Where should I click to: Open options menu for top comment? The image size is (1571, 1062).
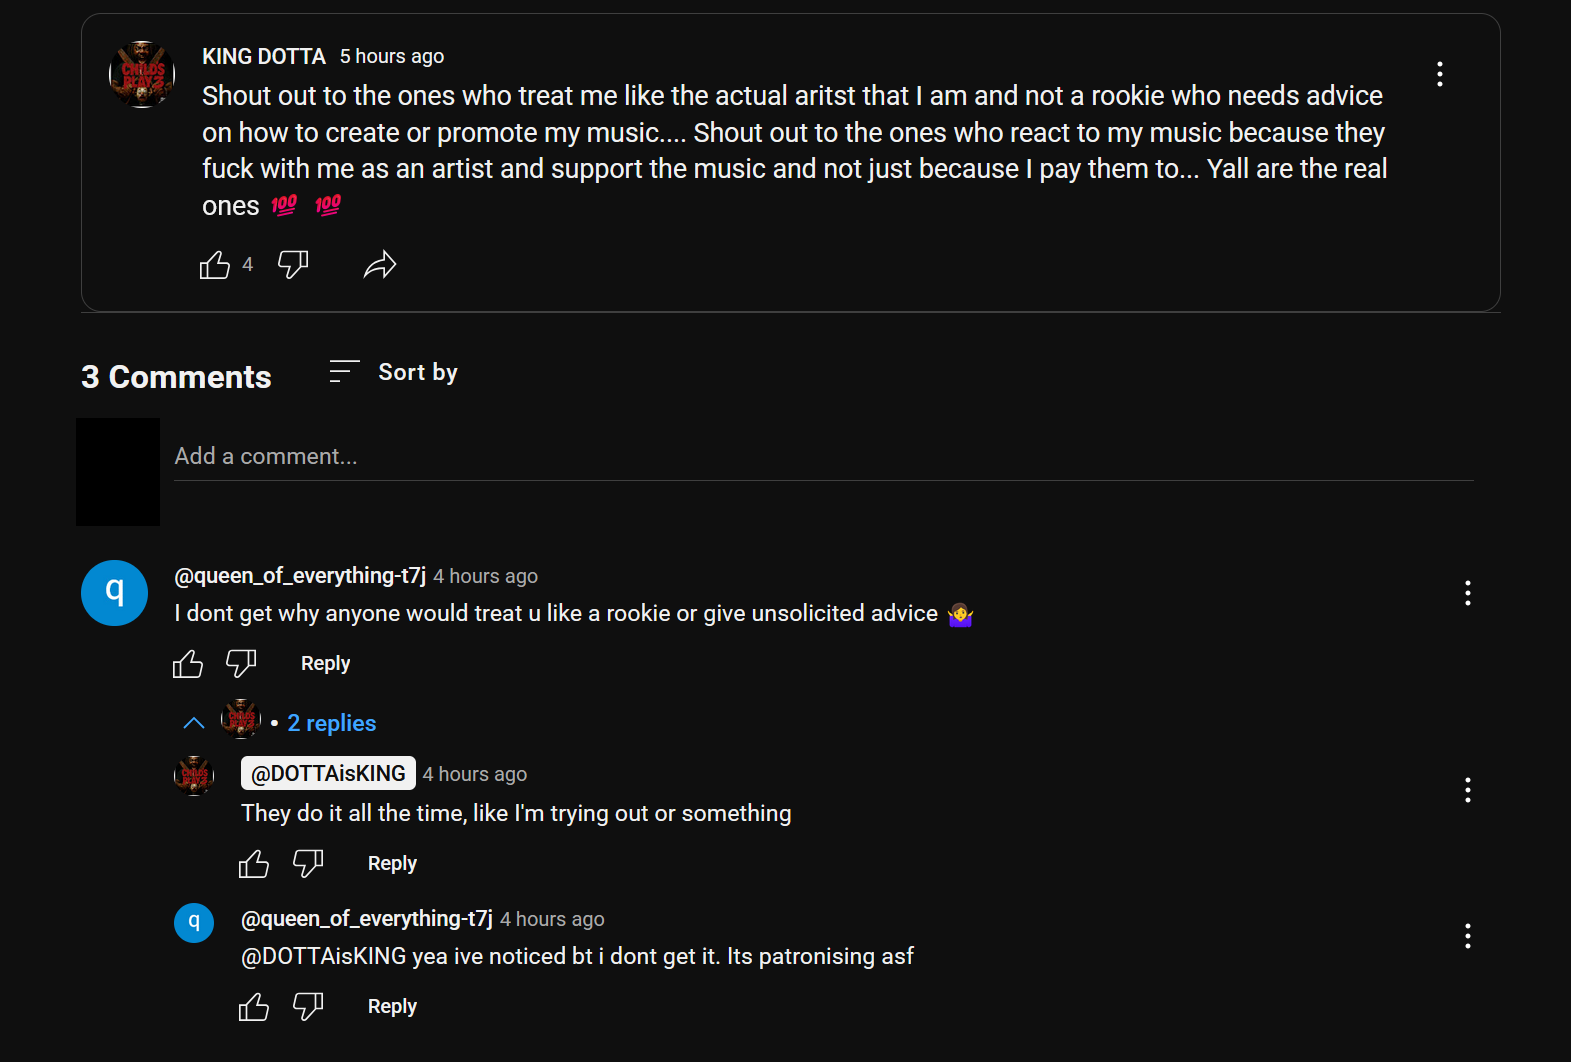pyautogui.click(x=1467, y=593)
